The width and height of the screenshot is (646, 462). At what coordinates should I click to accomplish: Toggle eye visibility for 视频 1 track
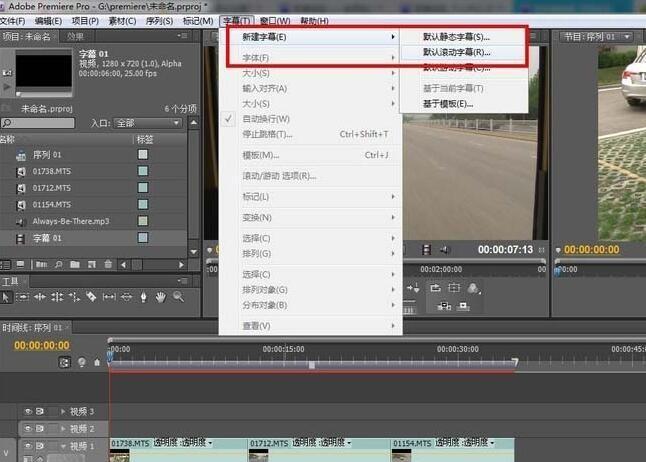[x=28, y=446]
